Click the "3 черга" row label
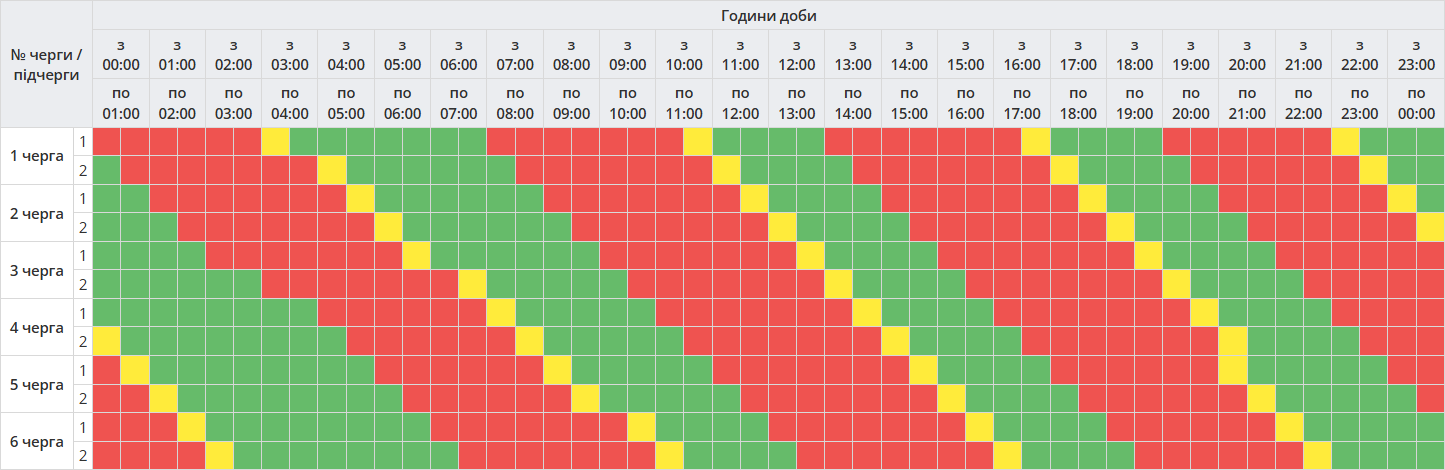The width and height of the screenshot is (1445, 470). pos(36,270)
